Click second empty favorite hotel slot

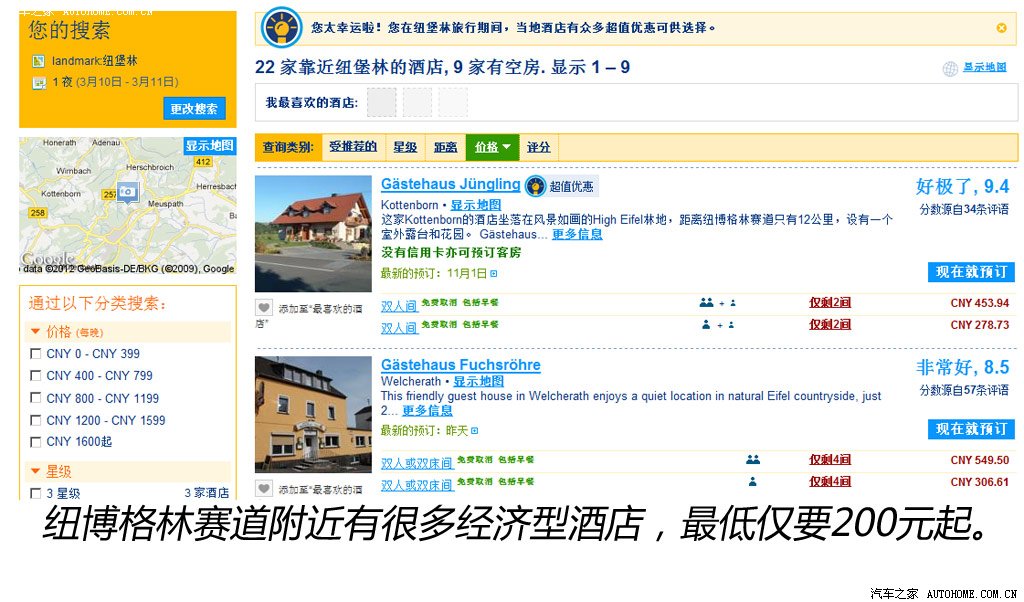pos(417,103)
